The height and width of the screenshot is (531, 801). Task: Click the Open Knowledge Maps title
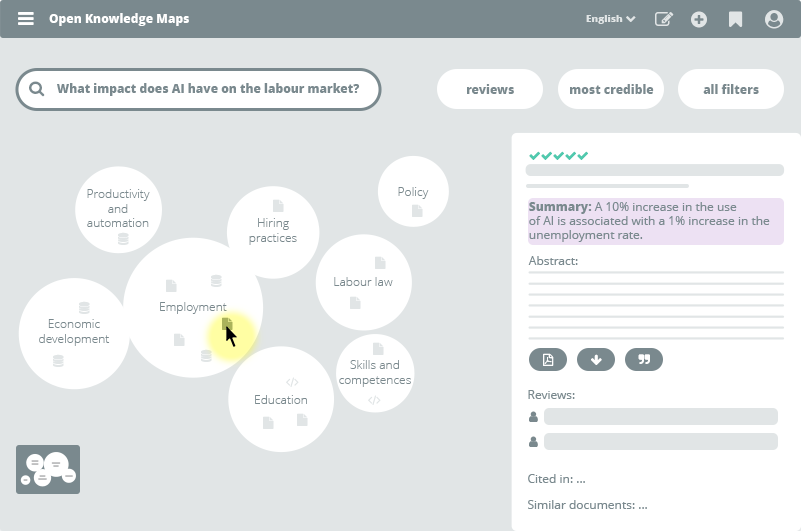point(119,19)
